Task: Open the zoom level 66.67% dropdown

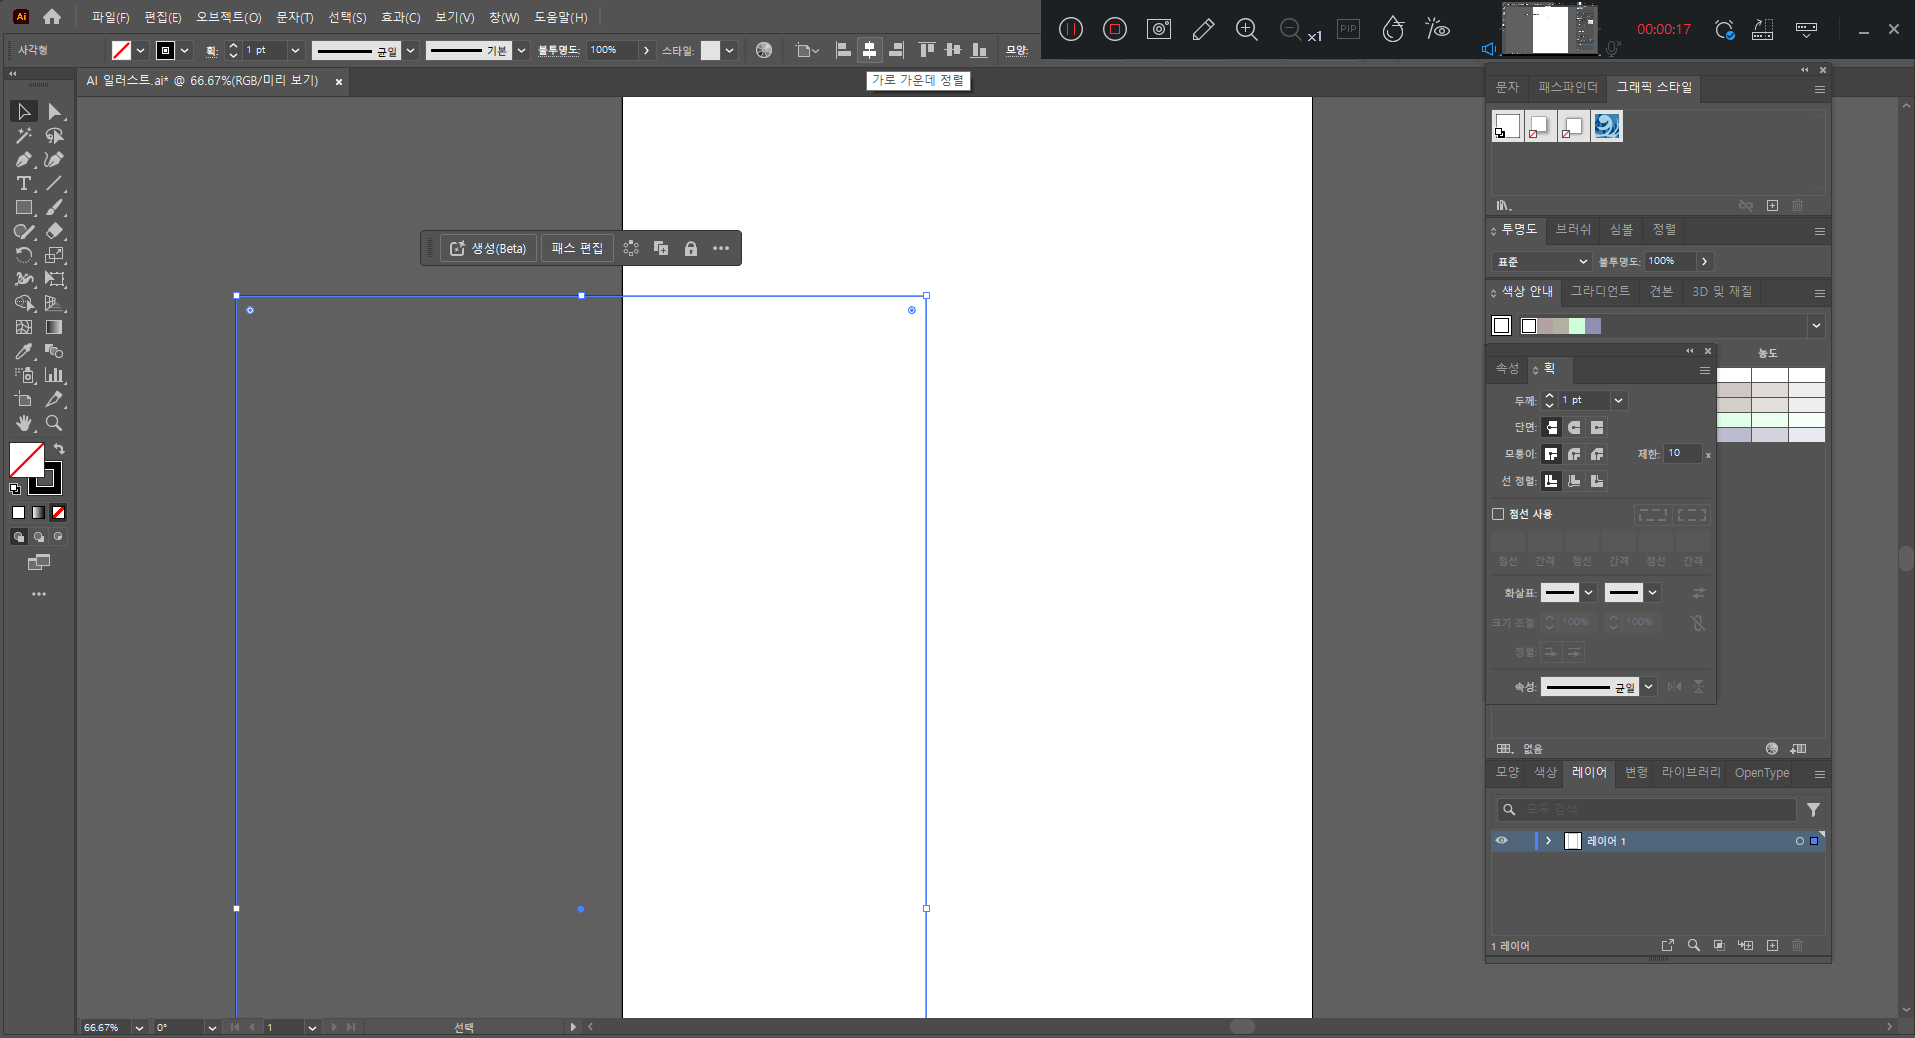Action: tap(139, 1027)
